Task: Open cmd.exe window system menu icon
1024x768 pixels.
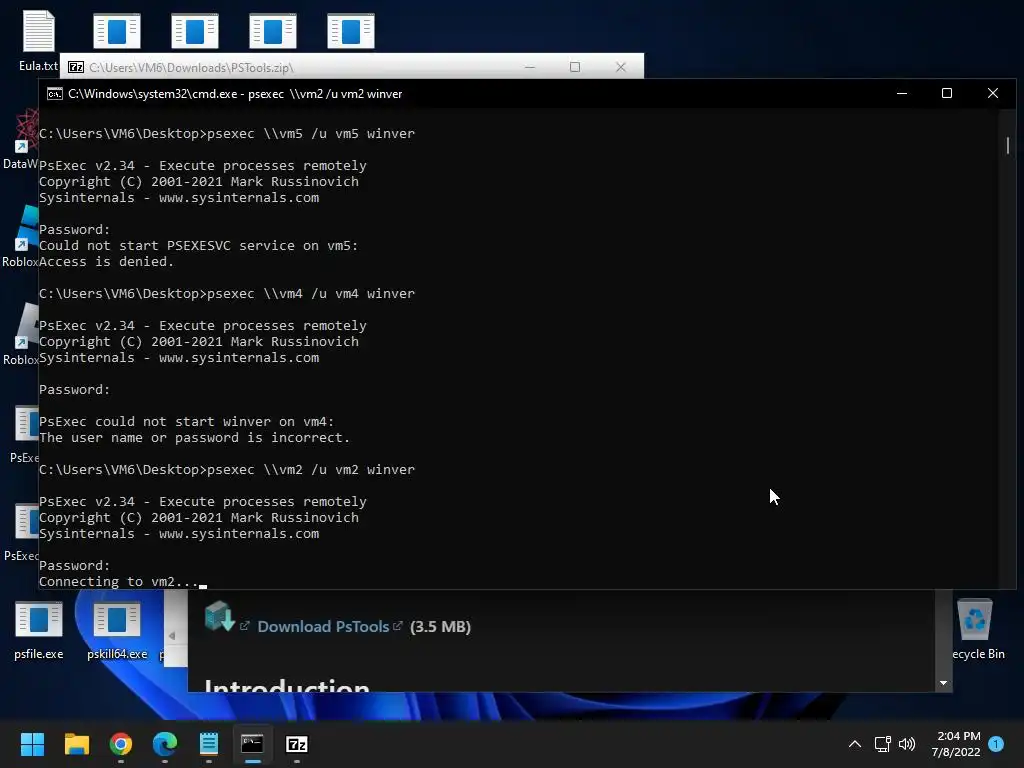Action: (55, 94)
